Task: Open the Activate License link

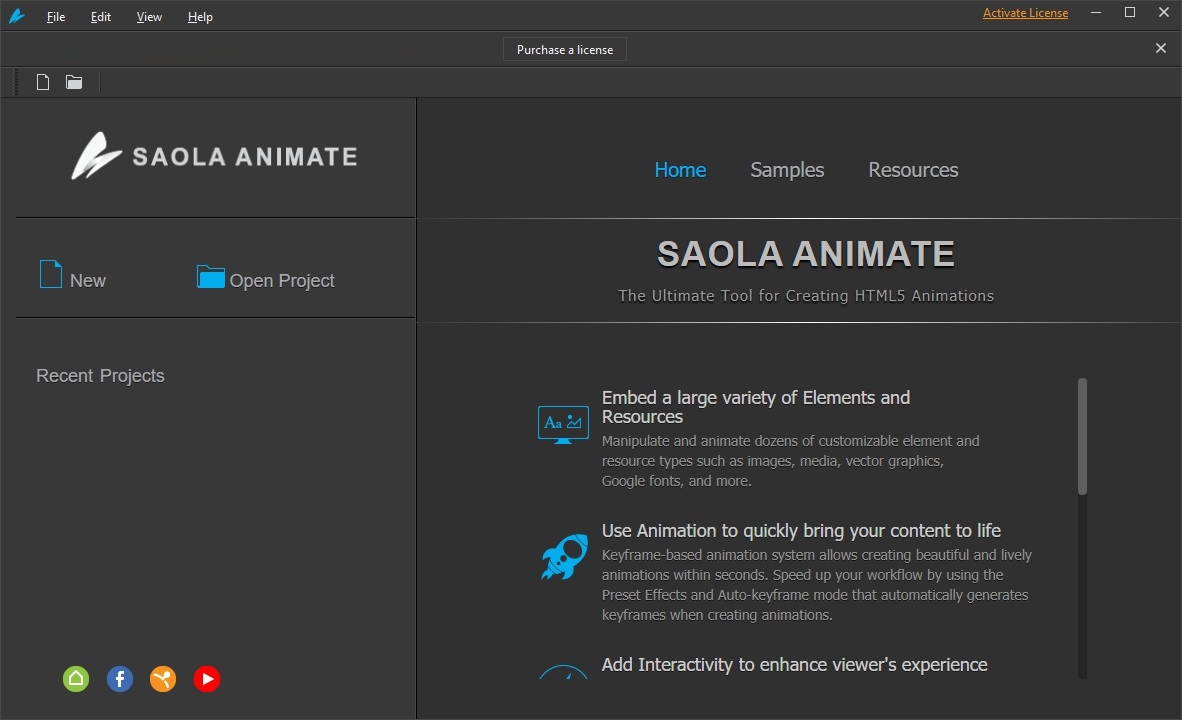Action: point(1025,12)
